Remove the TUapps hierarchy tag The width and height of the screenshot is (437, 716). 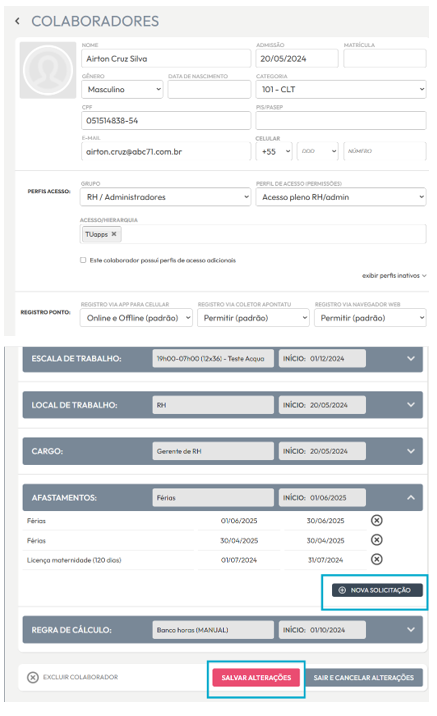click(x=114, y=234)
